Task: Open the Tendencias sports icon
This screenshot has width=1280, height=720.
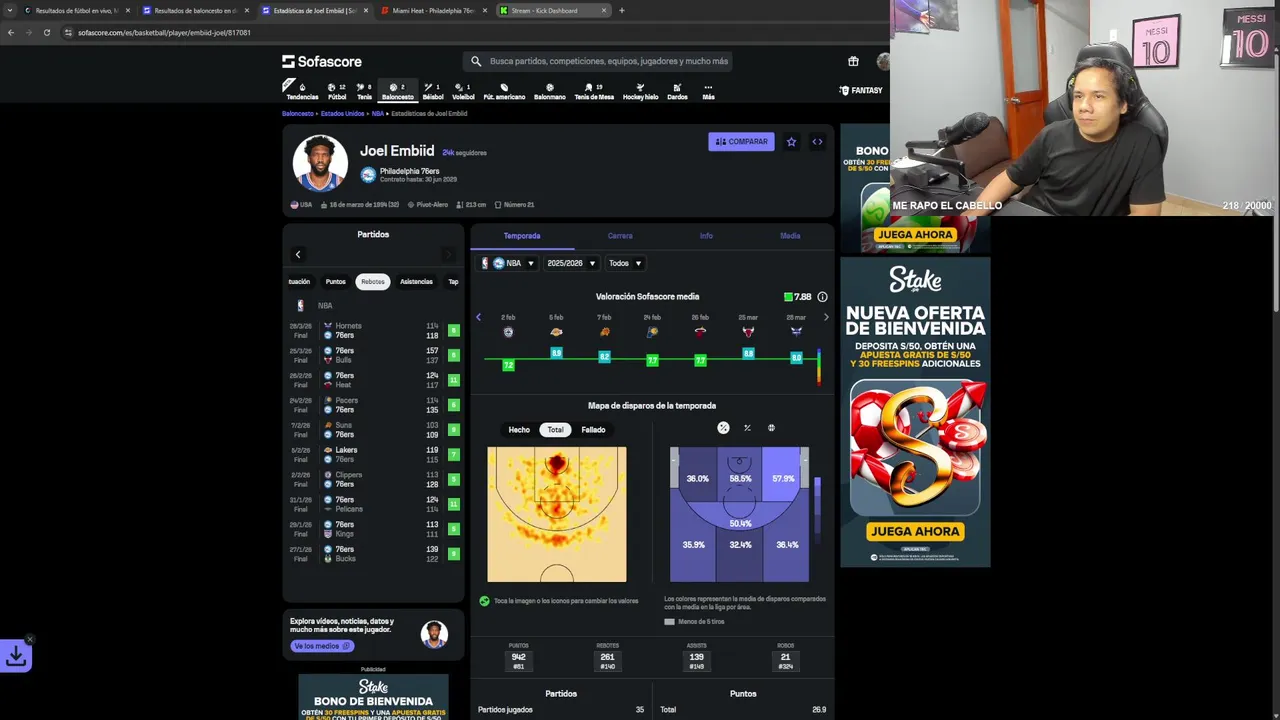Action: tap(302, 90)
